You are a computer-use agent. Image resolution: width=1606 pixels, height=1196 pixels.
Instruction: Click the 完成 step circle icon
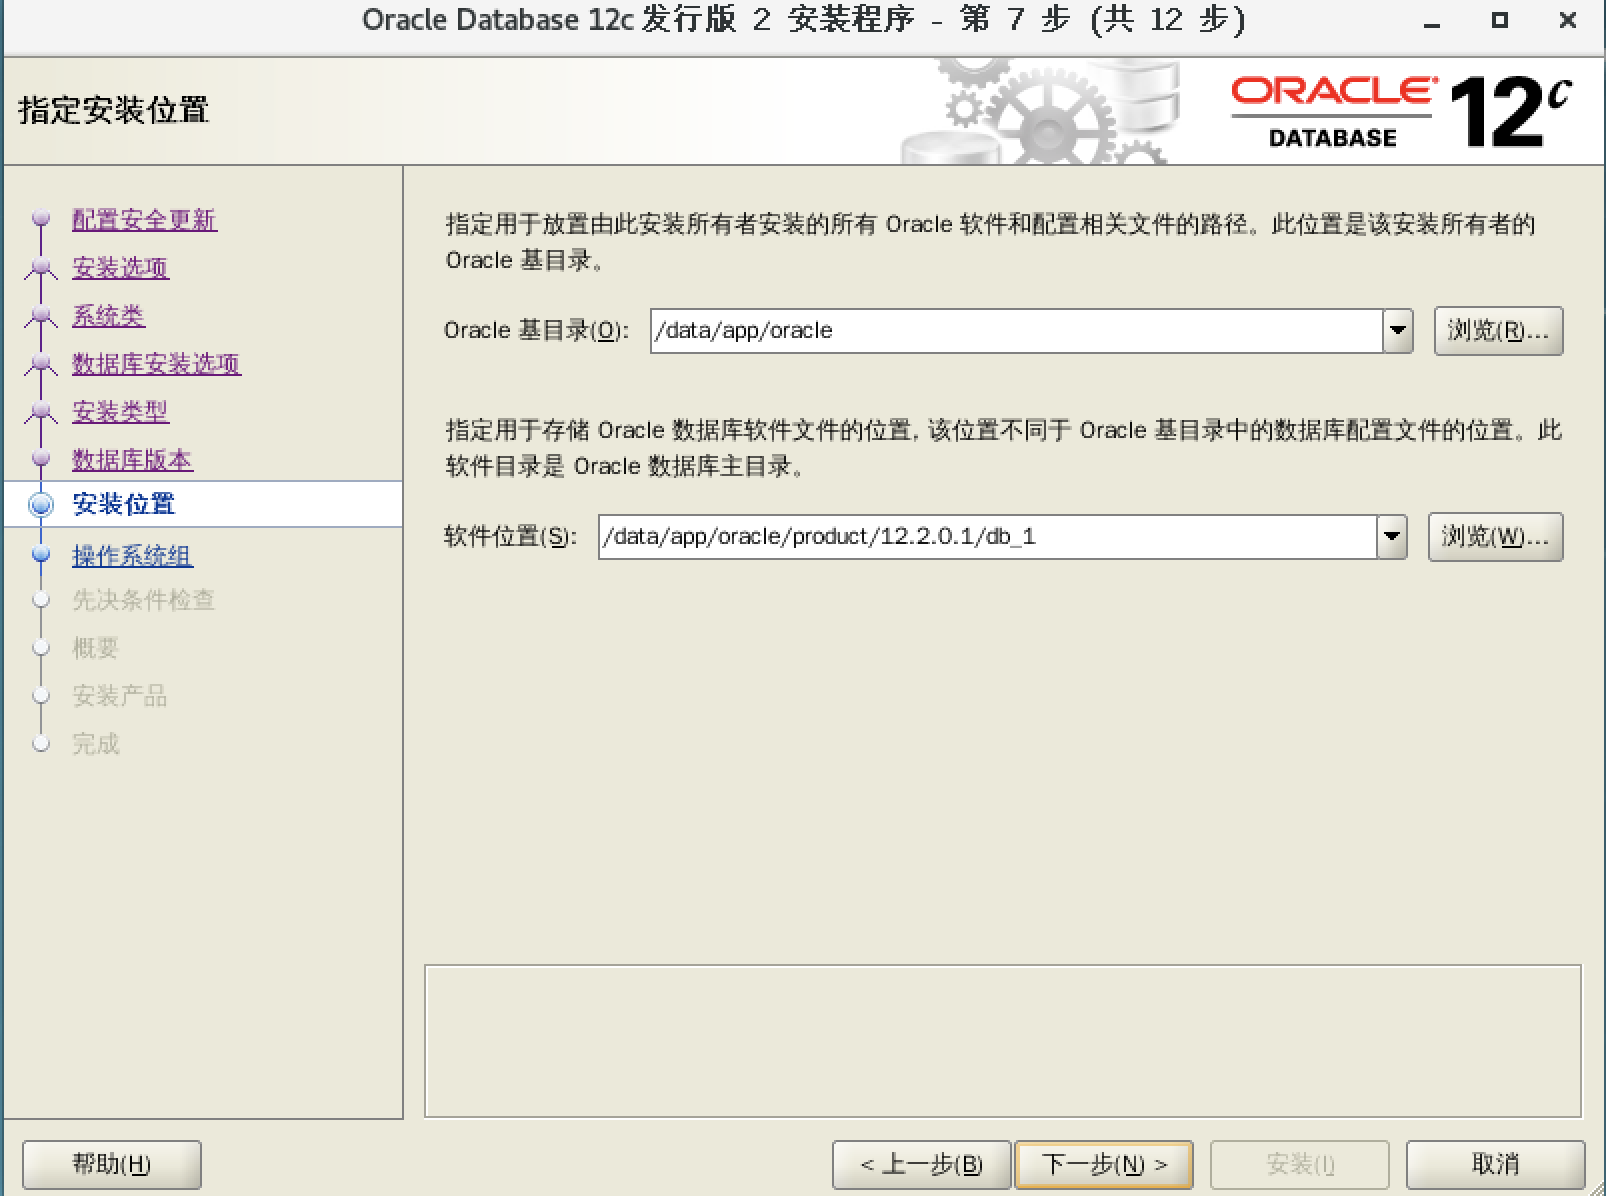click(40, 743)
